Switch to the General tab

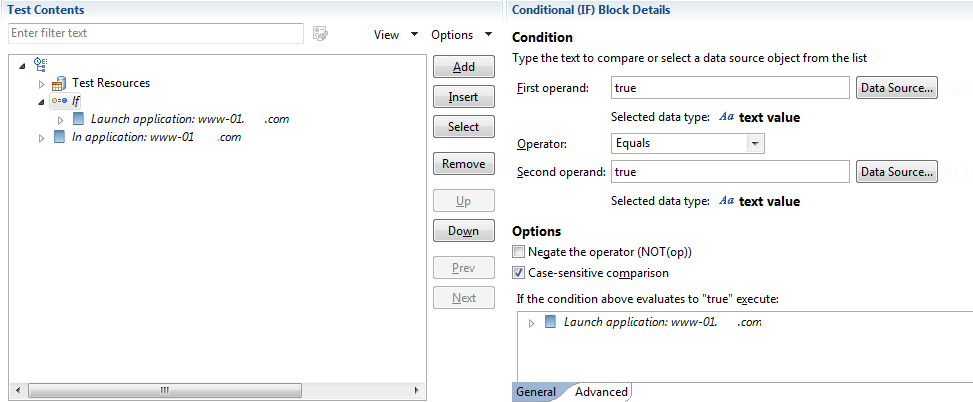(536, 391)
